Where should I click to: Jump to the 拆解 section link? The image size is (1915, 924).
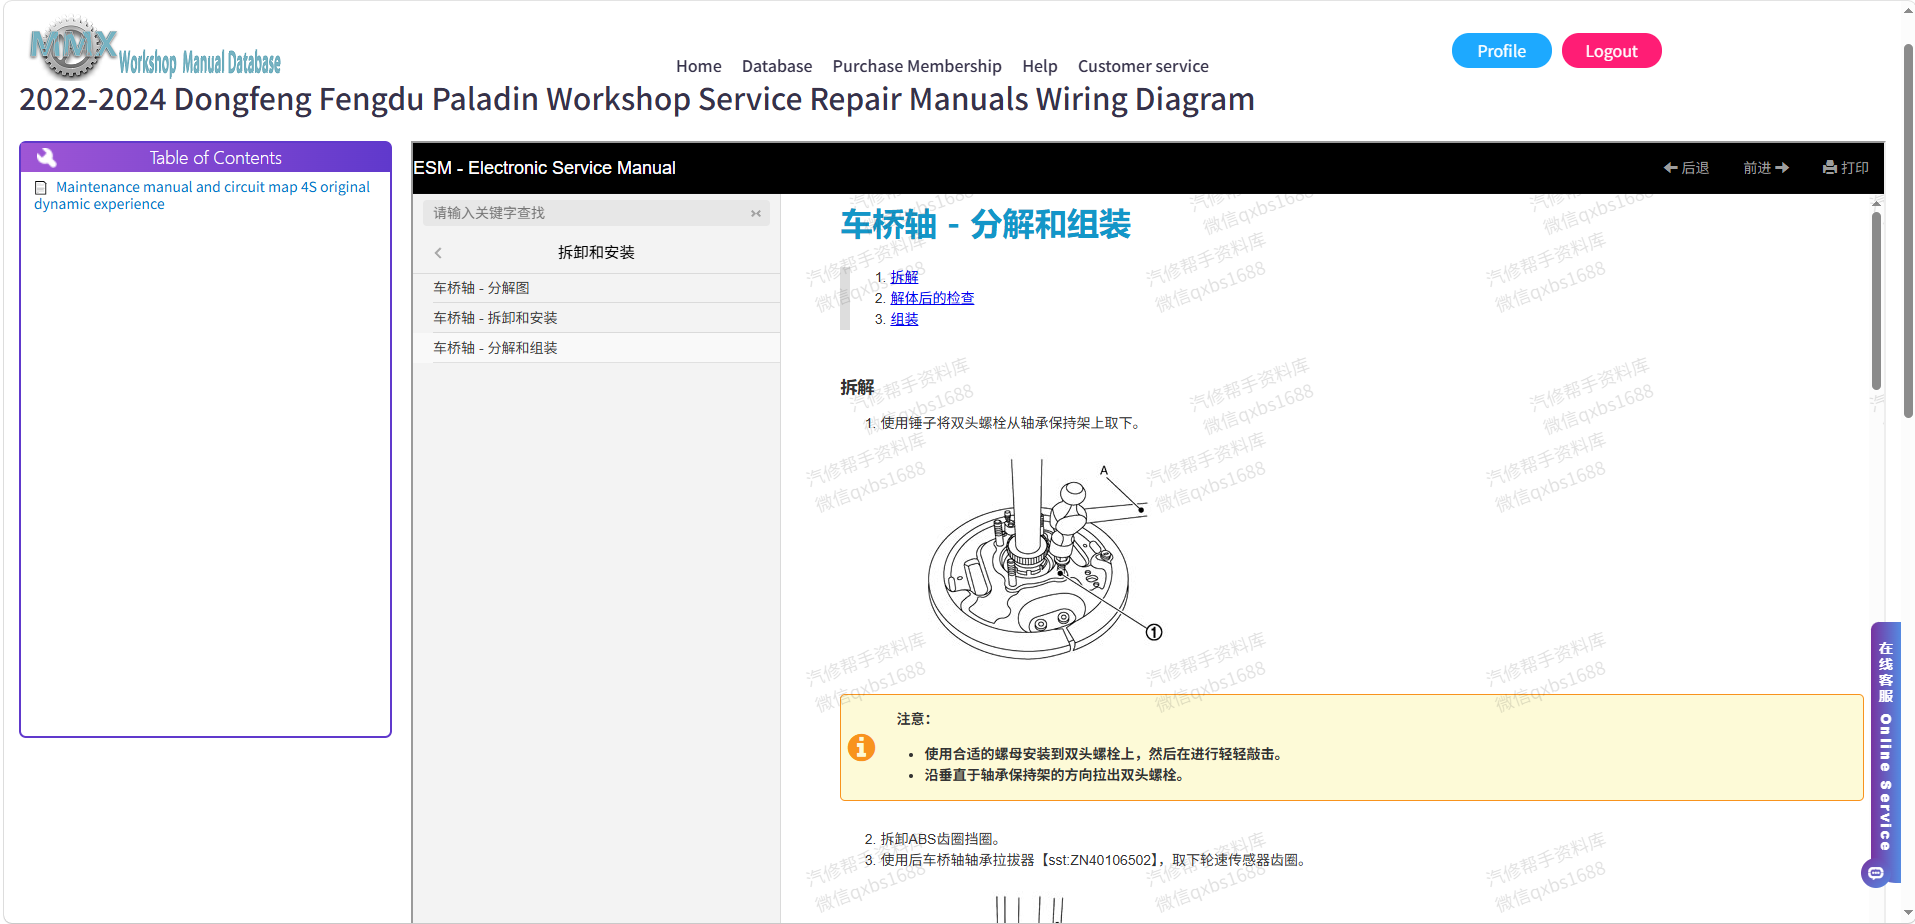coord(904,277)
